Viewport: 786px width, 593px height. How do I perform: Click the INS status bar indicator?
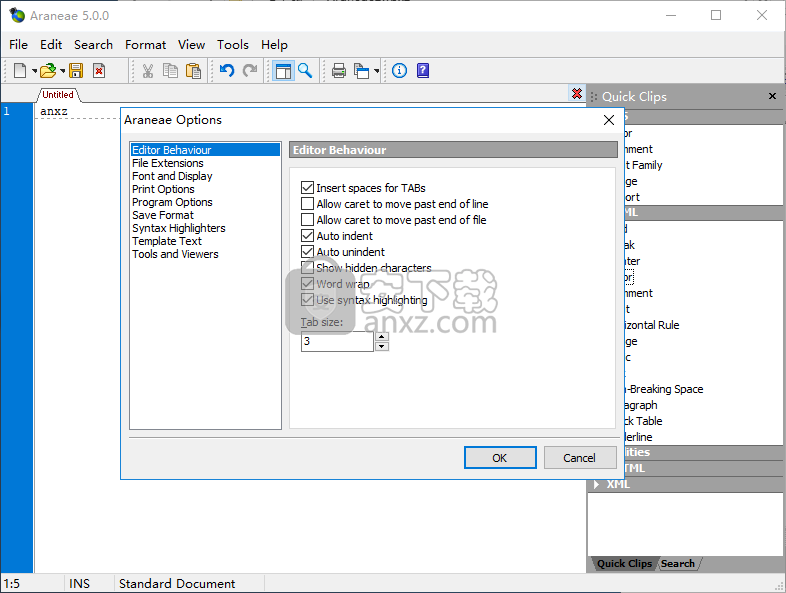tap(79, 583)
